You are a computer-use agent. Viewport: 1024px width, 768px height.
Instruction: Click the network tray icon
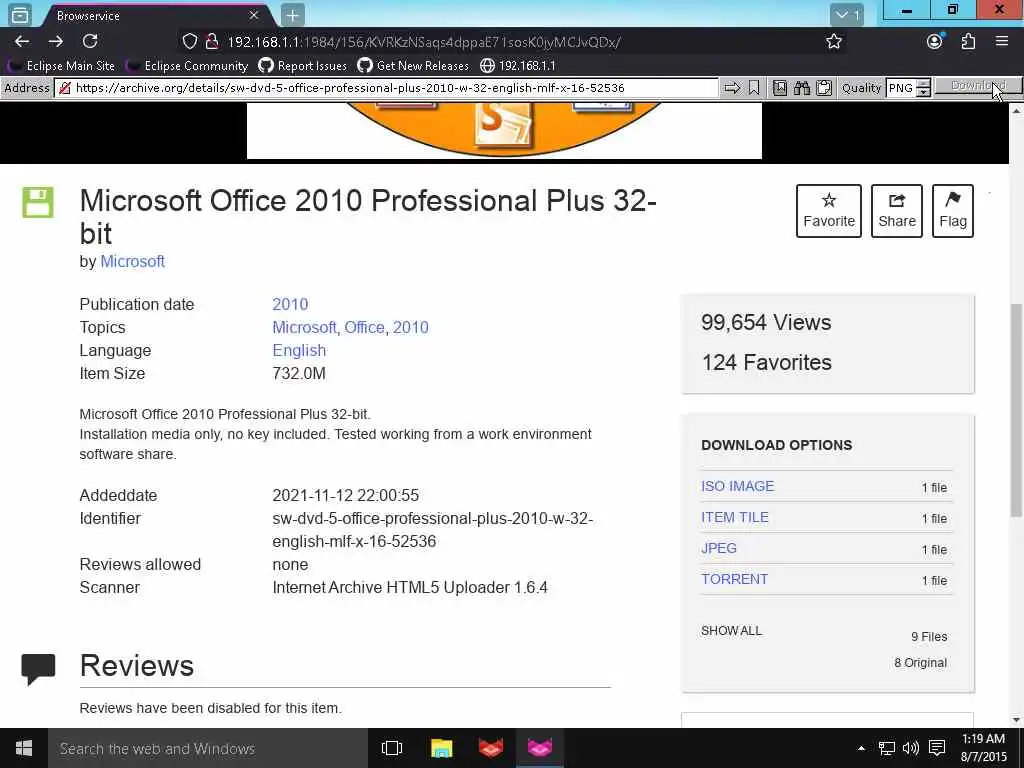[886, 748]
